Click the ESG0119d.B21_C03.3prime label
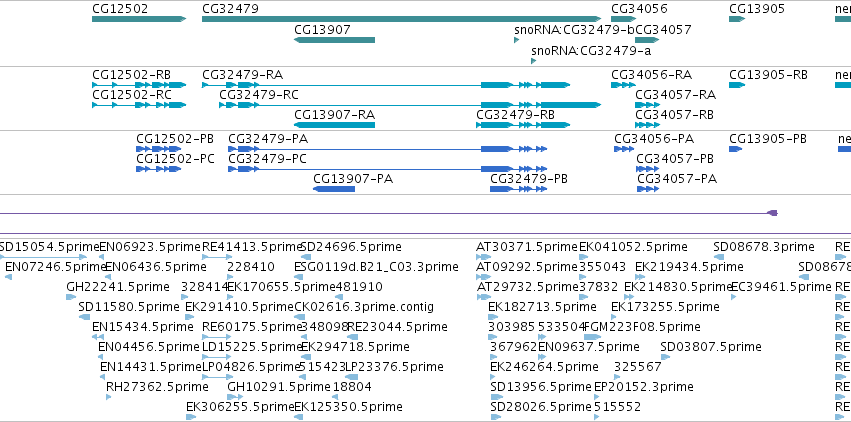Viewport: 851px width, 422px height. click(x=376, y=267)
